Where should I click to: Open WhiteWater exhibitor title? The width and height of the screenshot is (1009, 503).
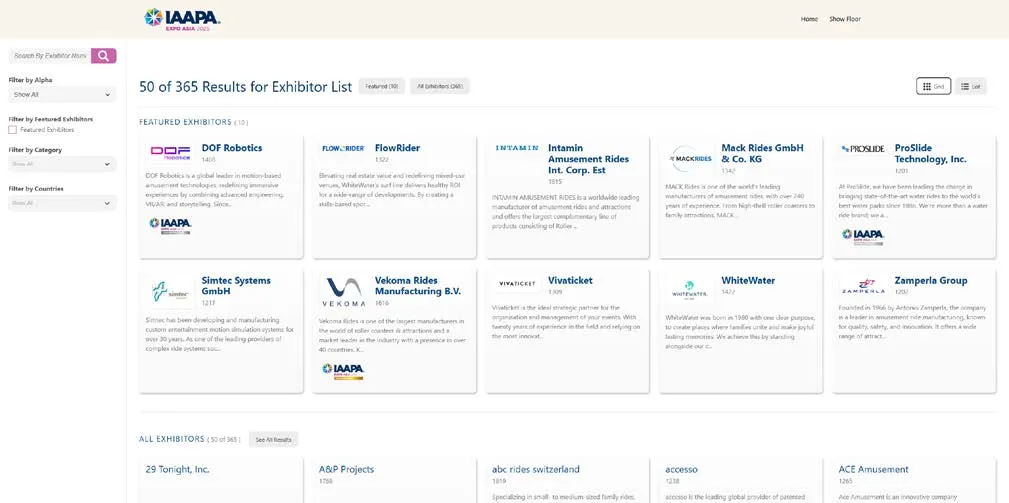[x=748, y=280]
